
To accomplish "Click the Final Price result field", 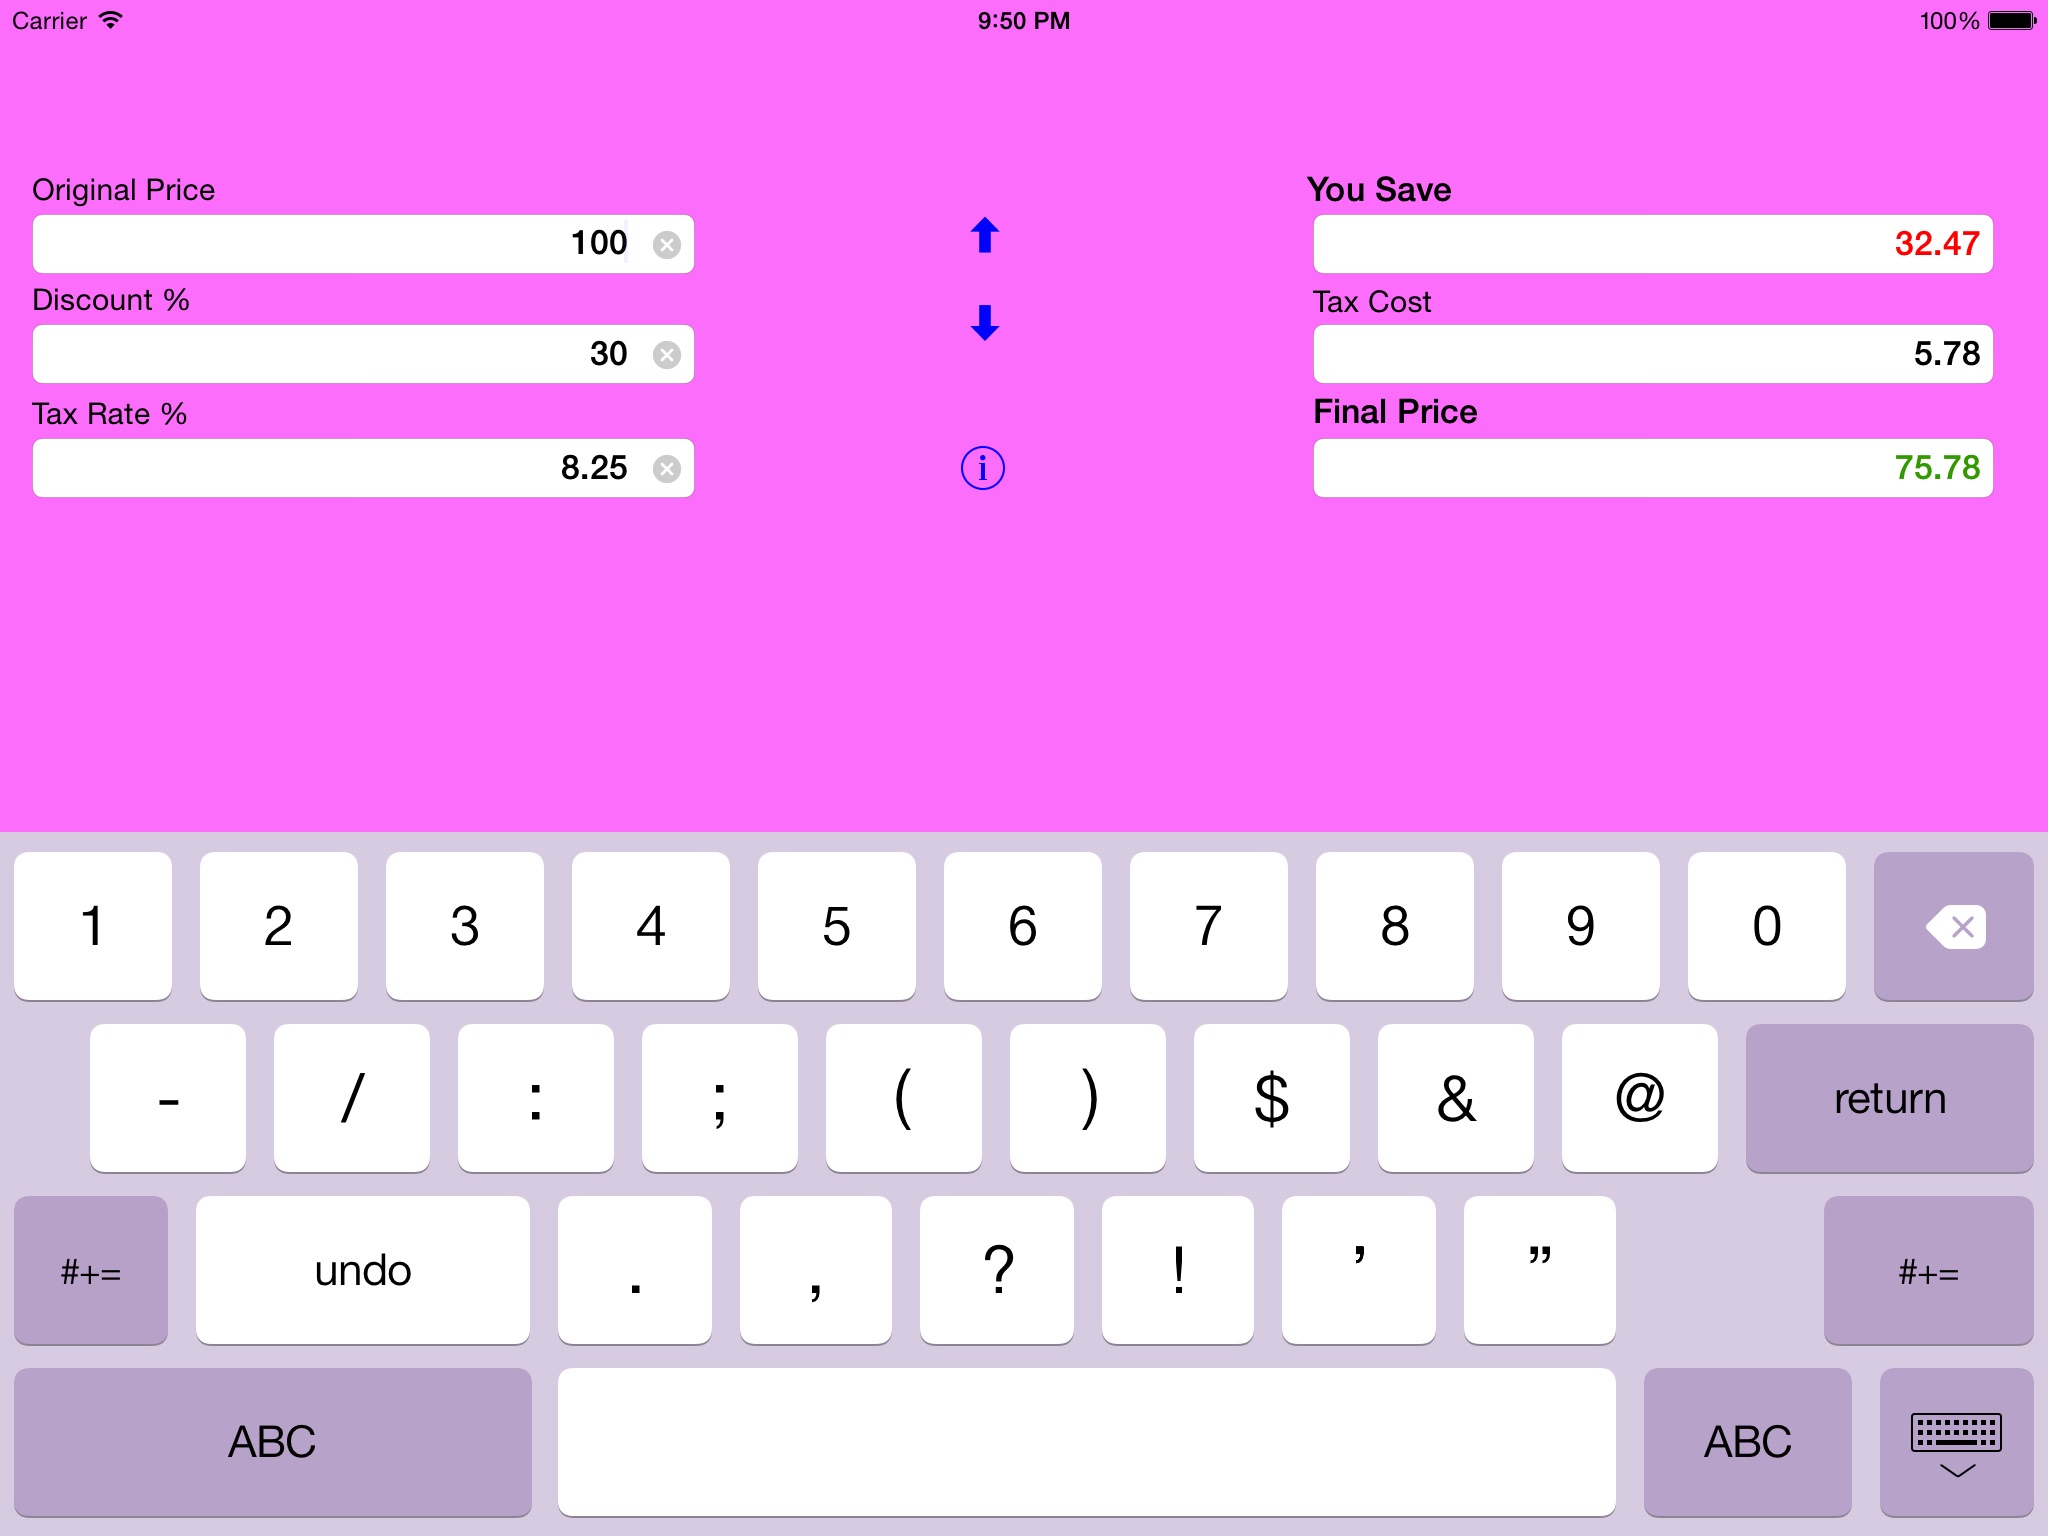I will click(x=1652, y=468).
